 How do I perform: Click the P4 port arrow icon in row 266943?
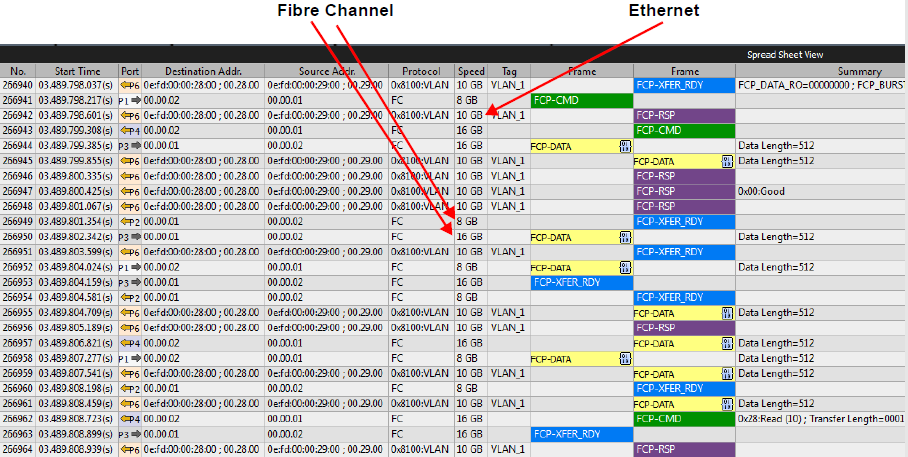(x=130, y=131)
